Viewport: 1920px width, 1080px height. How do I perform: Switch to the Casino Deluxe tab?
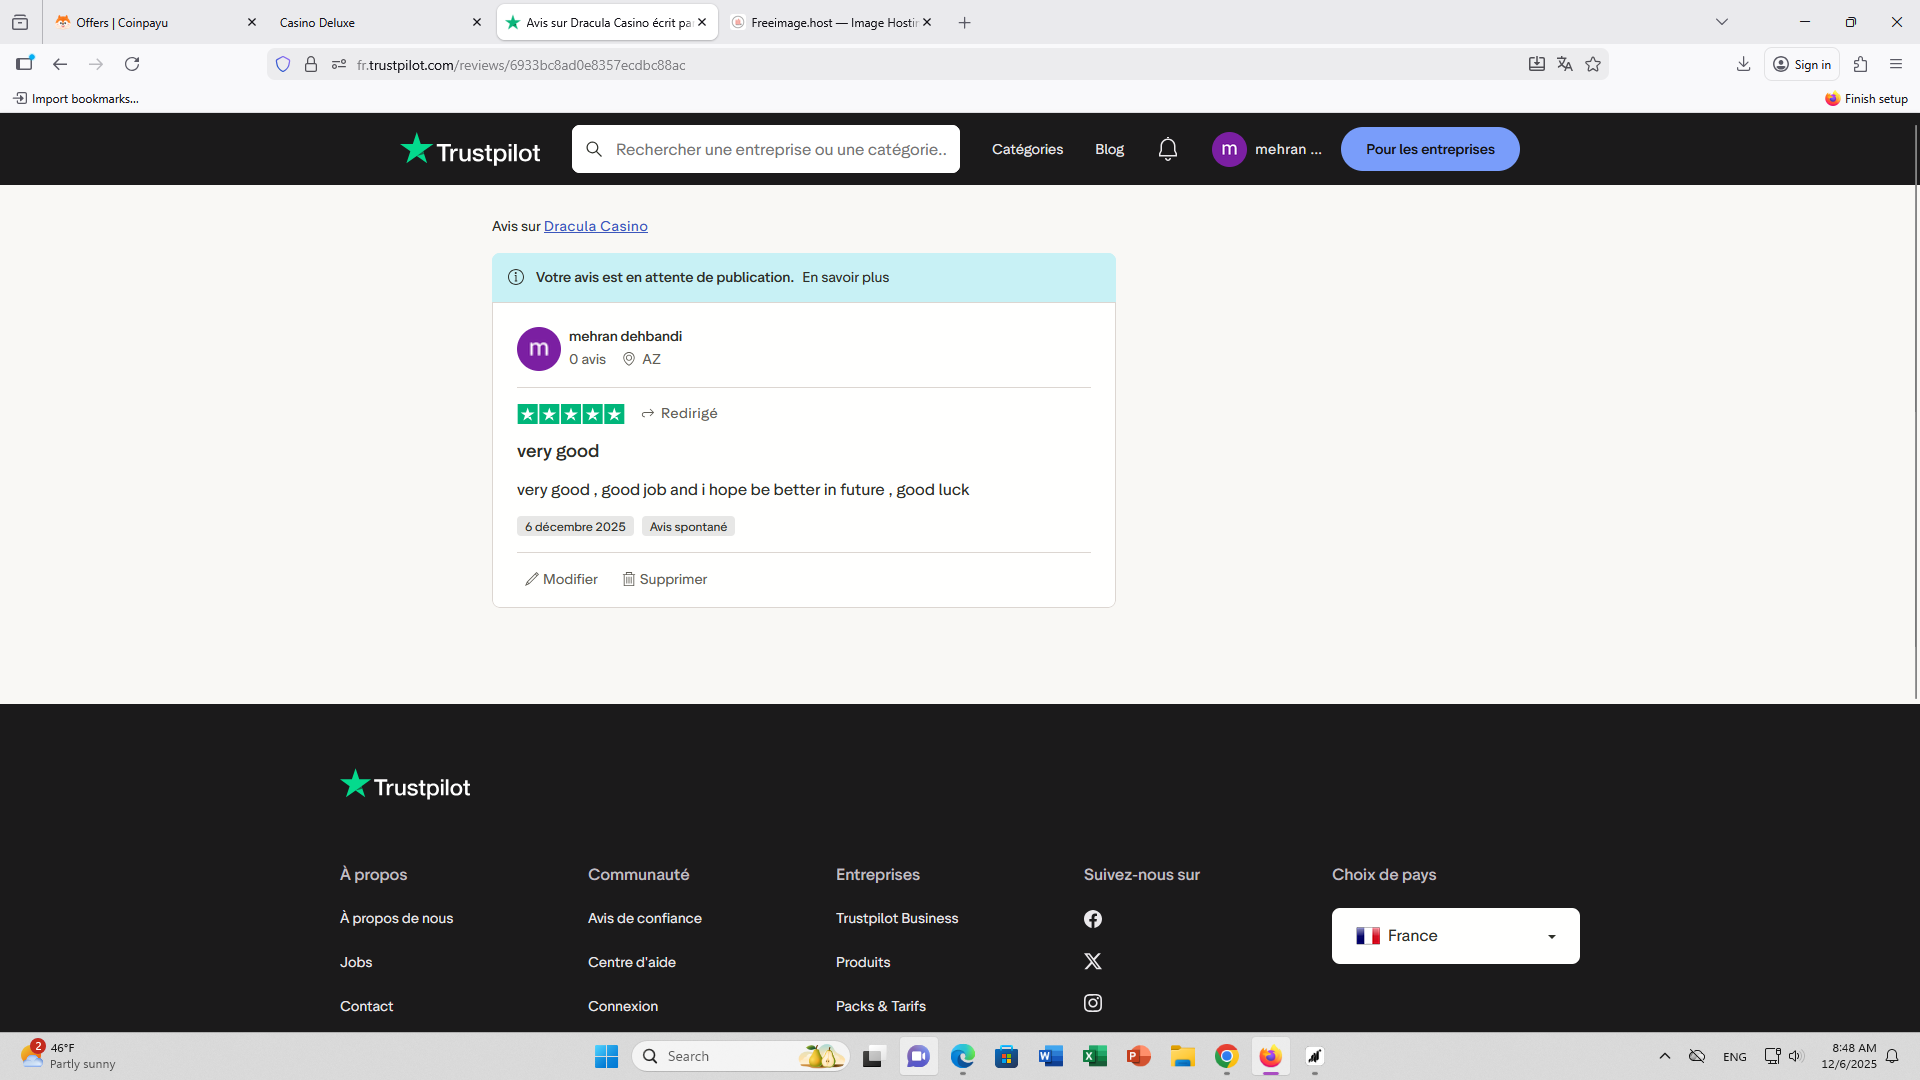(370, 22)
